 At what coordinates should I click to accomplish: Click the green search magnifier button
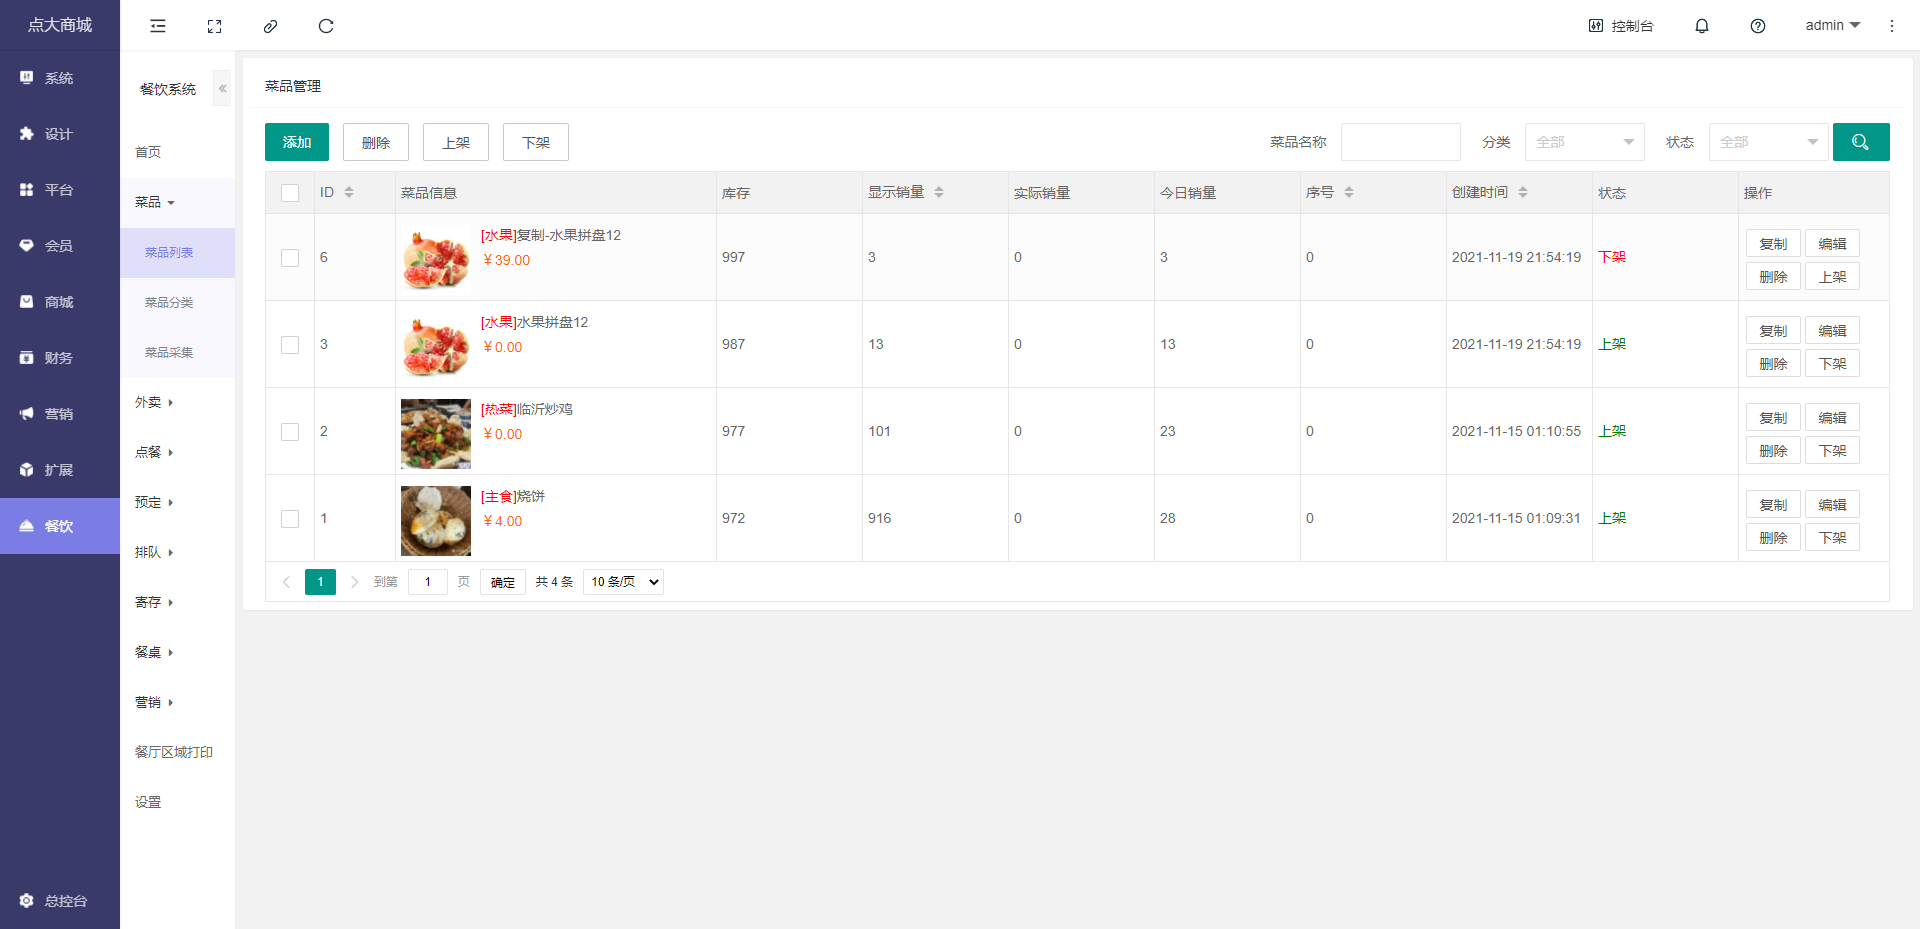click(x=1860, y=142)
